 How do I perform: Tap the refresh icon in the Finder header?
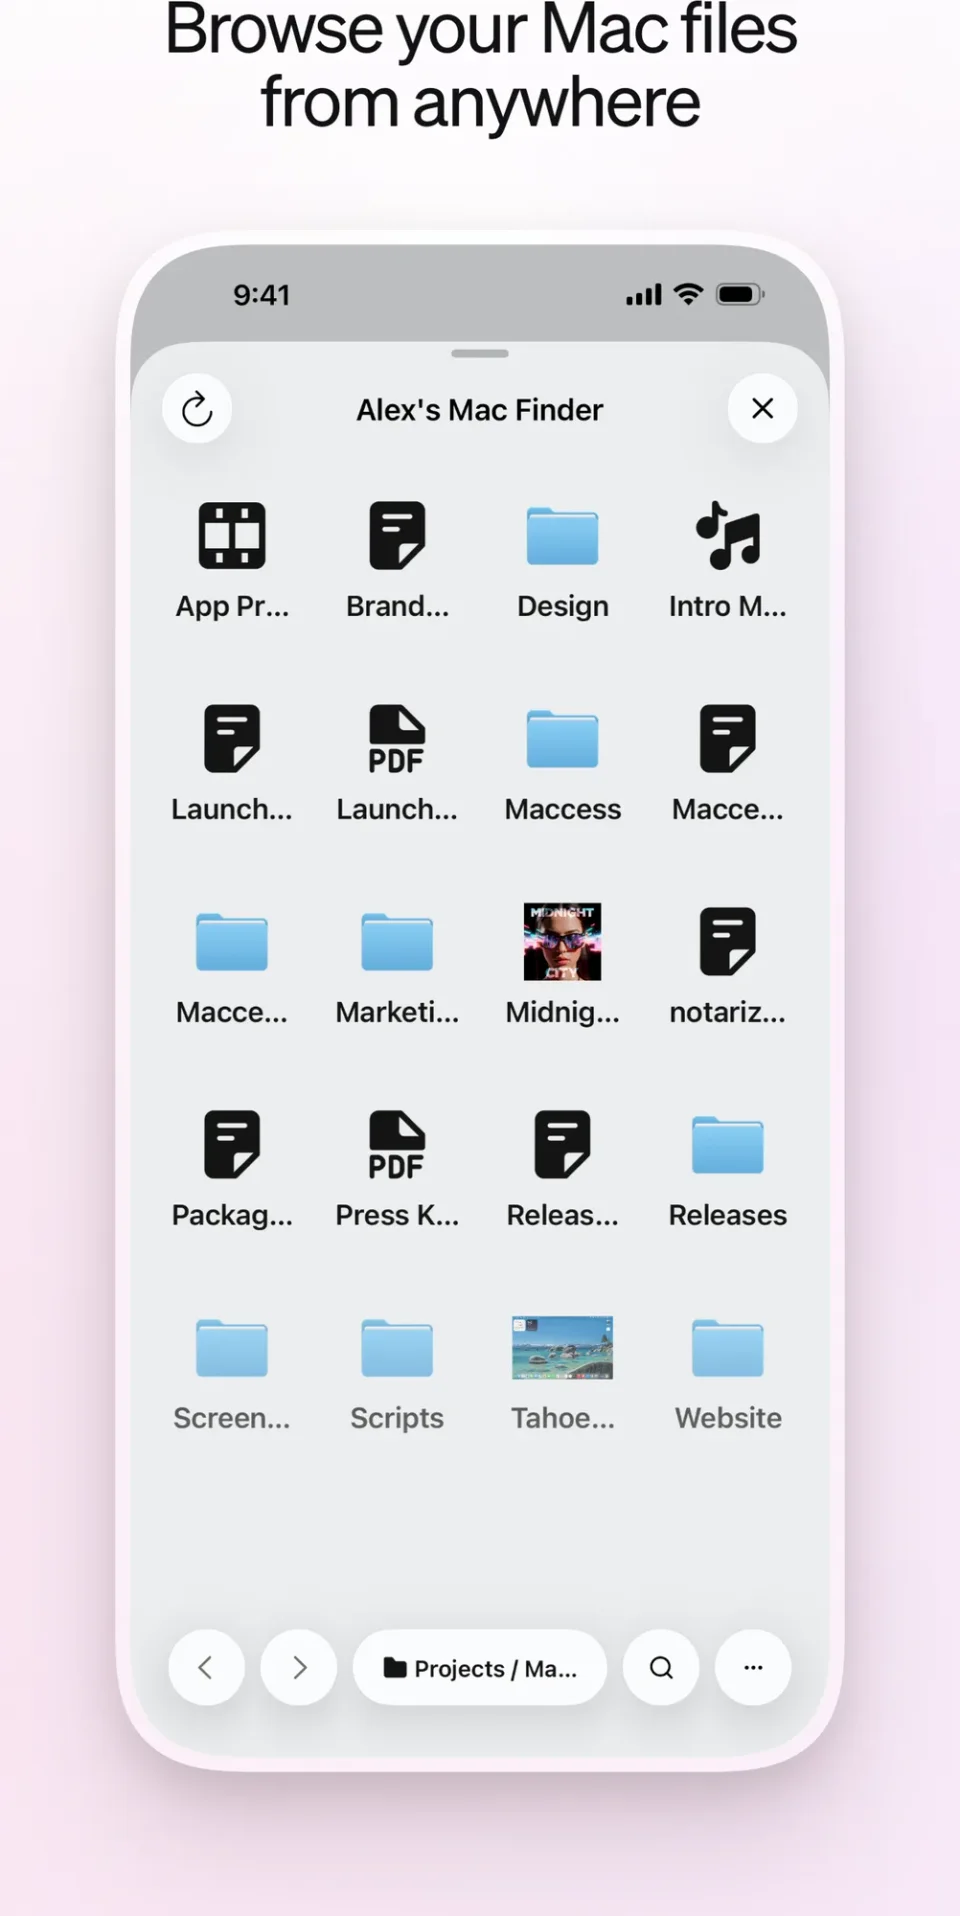point(197,409)
